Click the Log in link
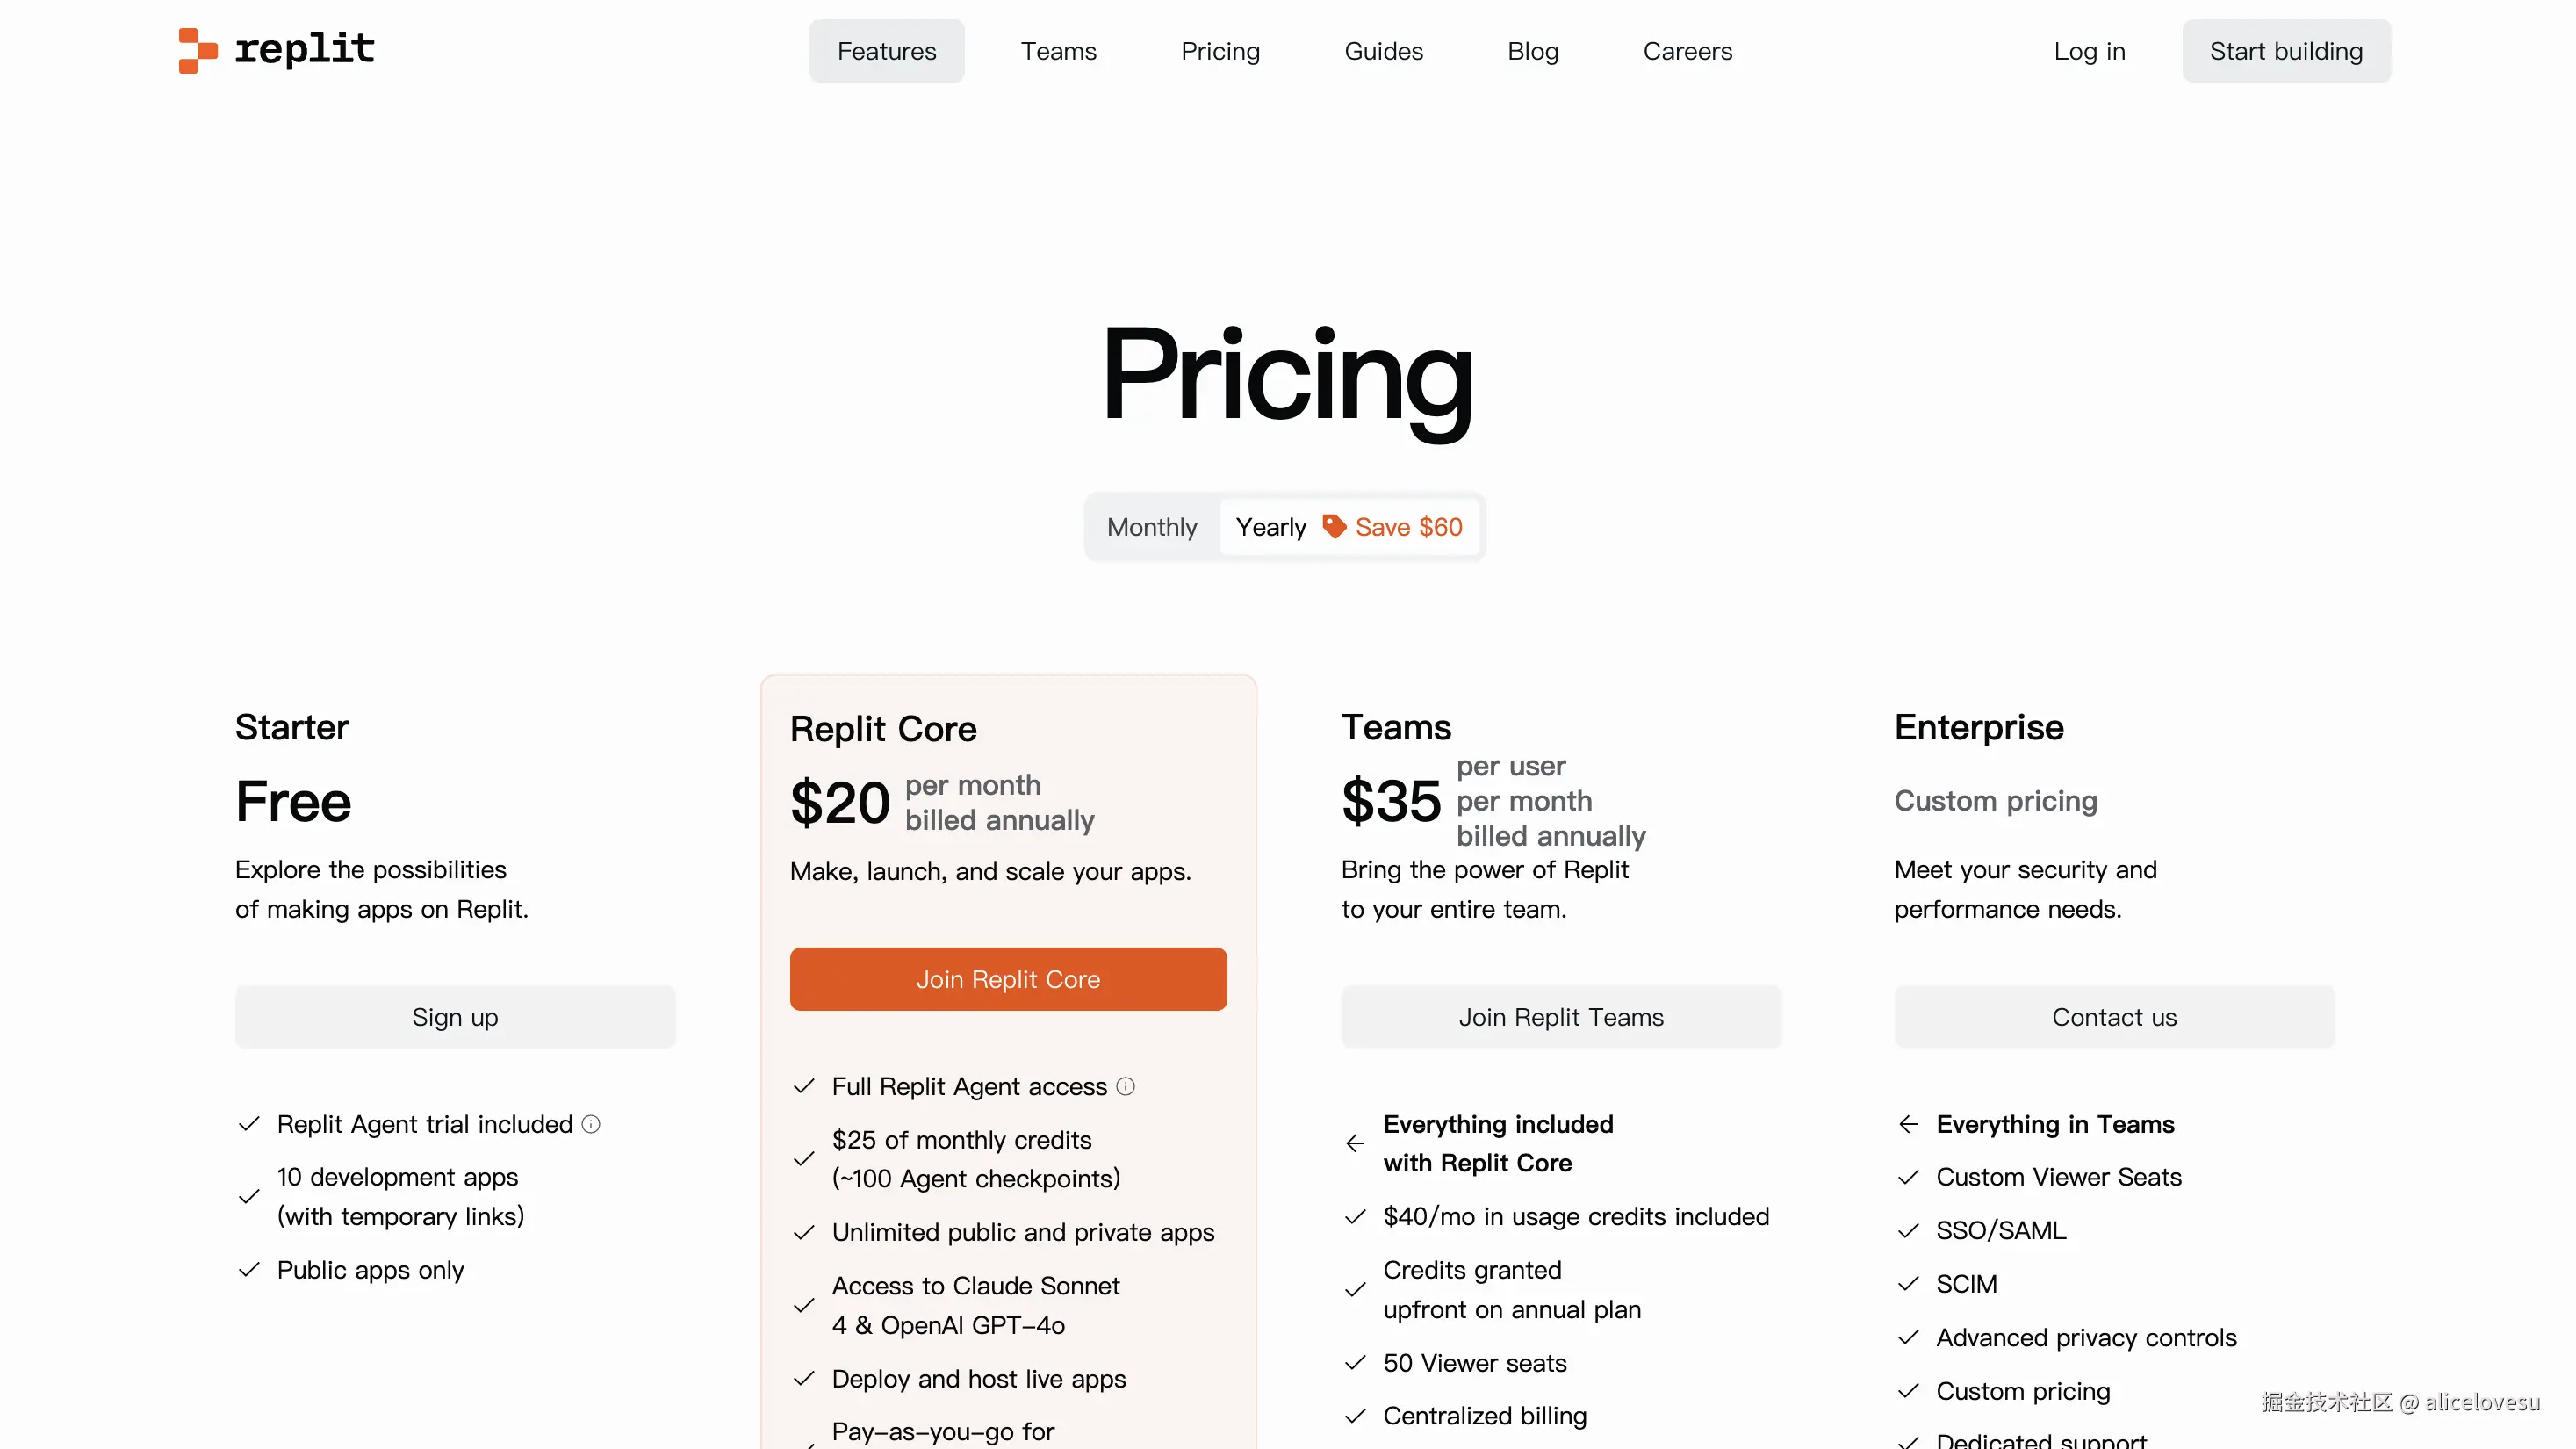This screenshot has width=2576, height=1449. click(2089, 51)
